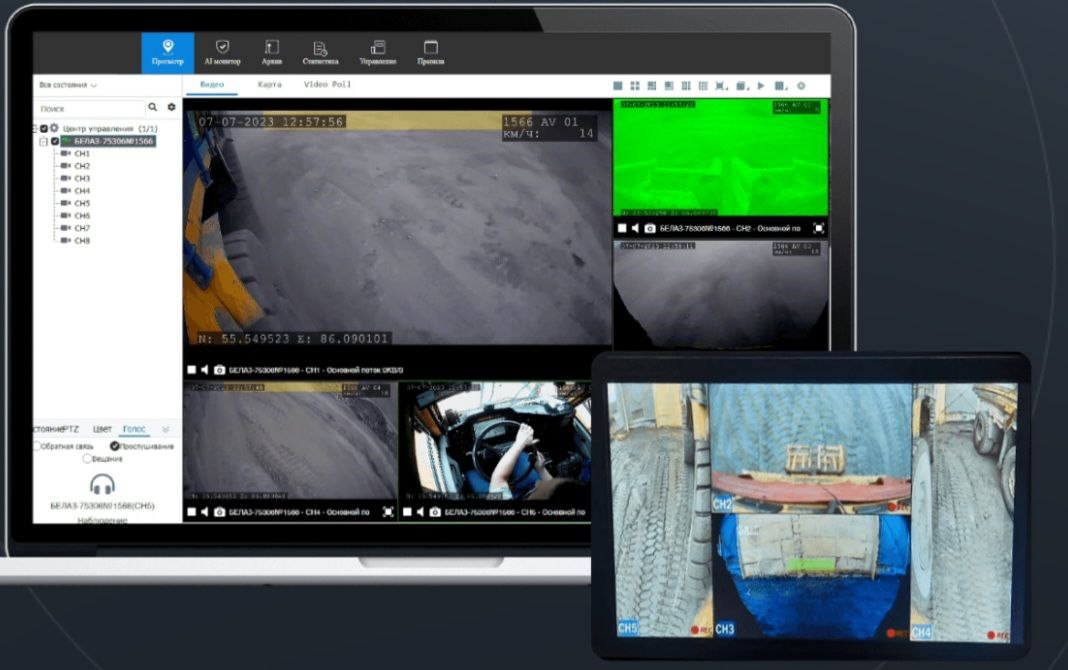Image resolution: width=1068 pixels, height=670 pixels.
Task: Expand the CH4 video to fullscreen
Action: (x=388, y=512)
